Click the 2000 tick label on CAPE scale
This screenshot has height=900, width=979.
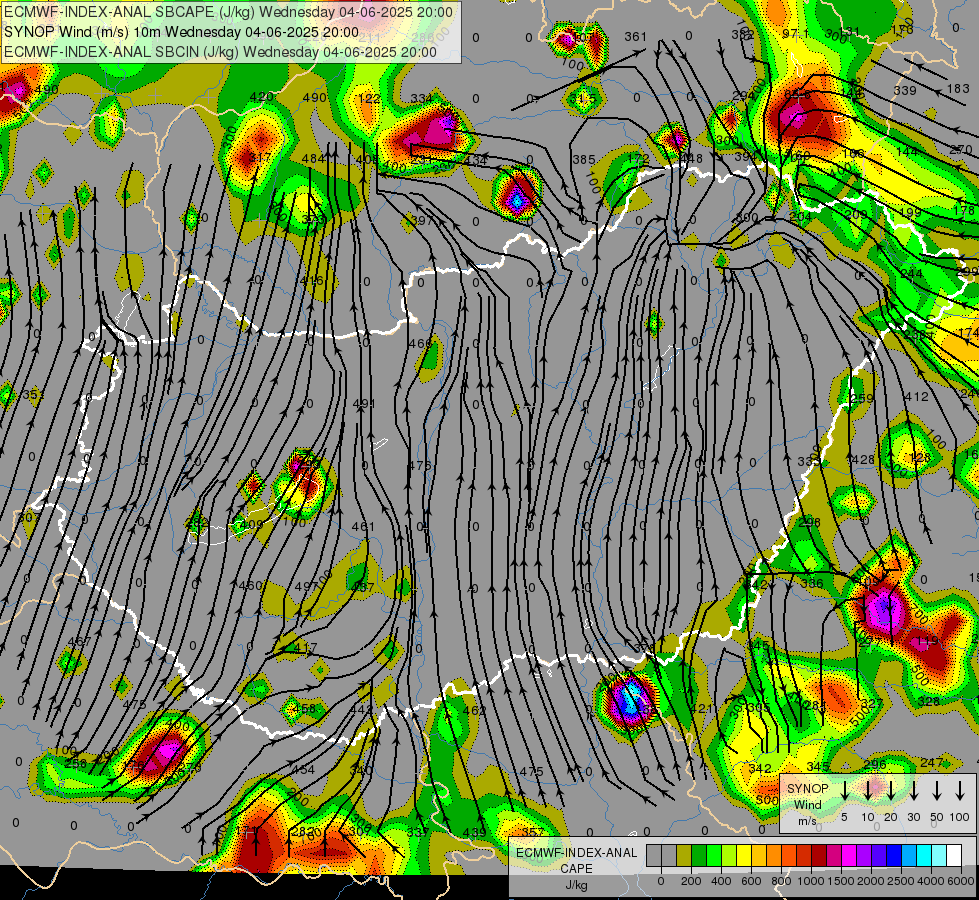pos(871,881)
